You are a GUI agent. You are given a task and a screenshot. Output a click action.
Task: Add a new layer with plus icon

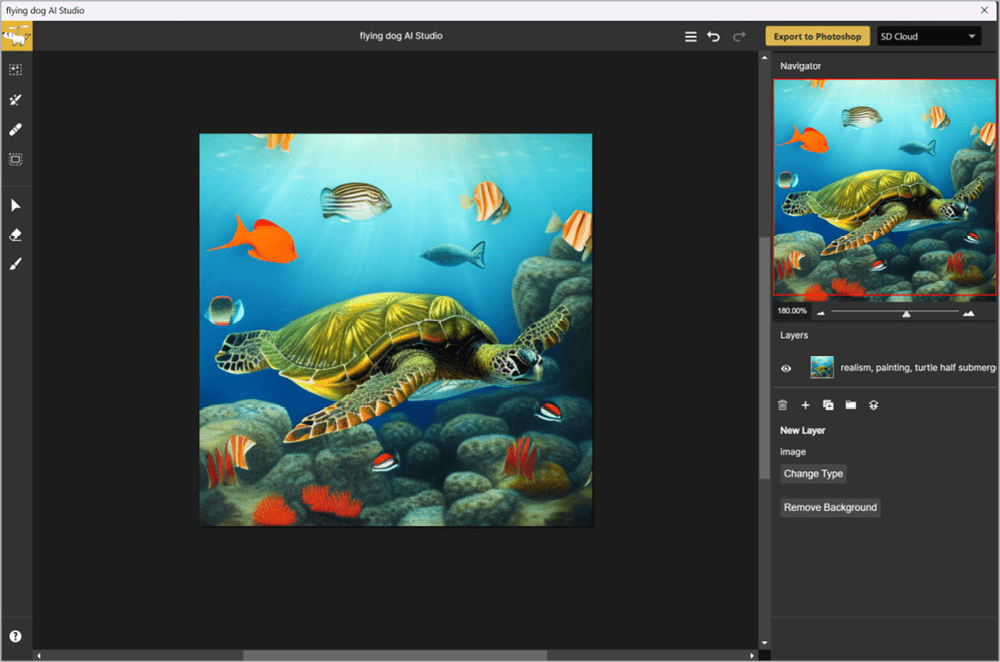point(805,405)
